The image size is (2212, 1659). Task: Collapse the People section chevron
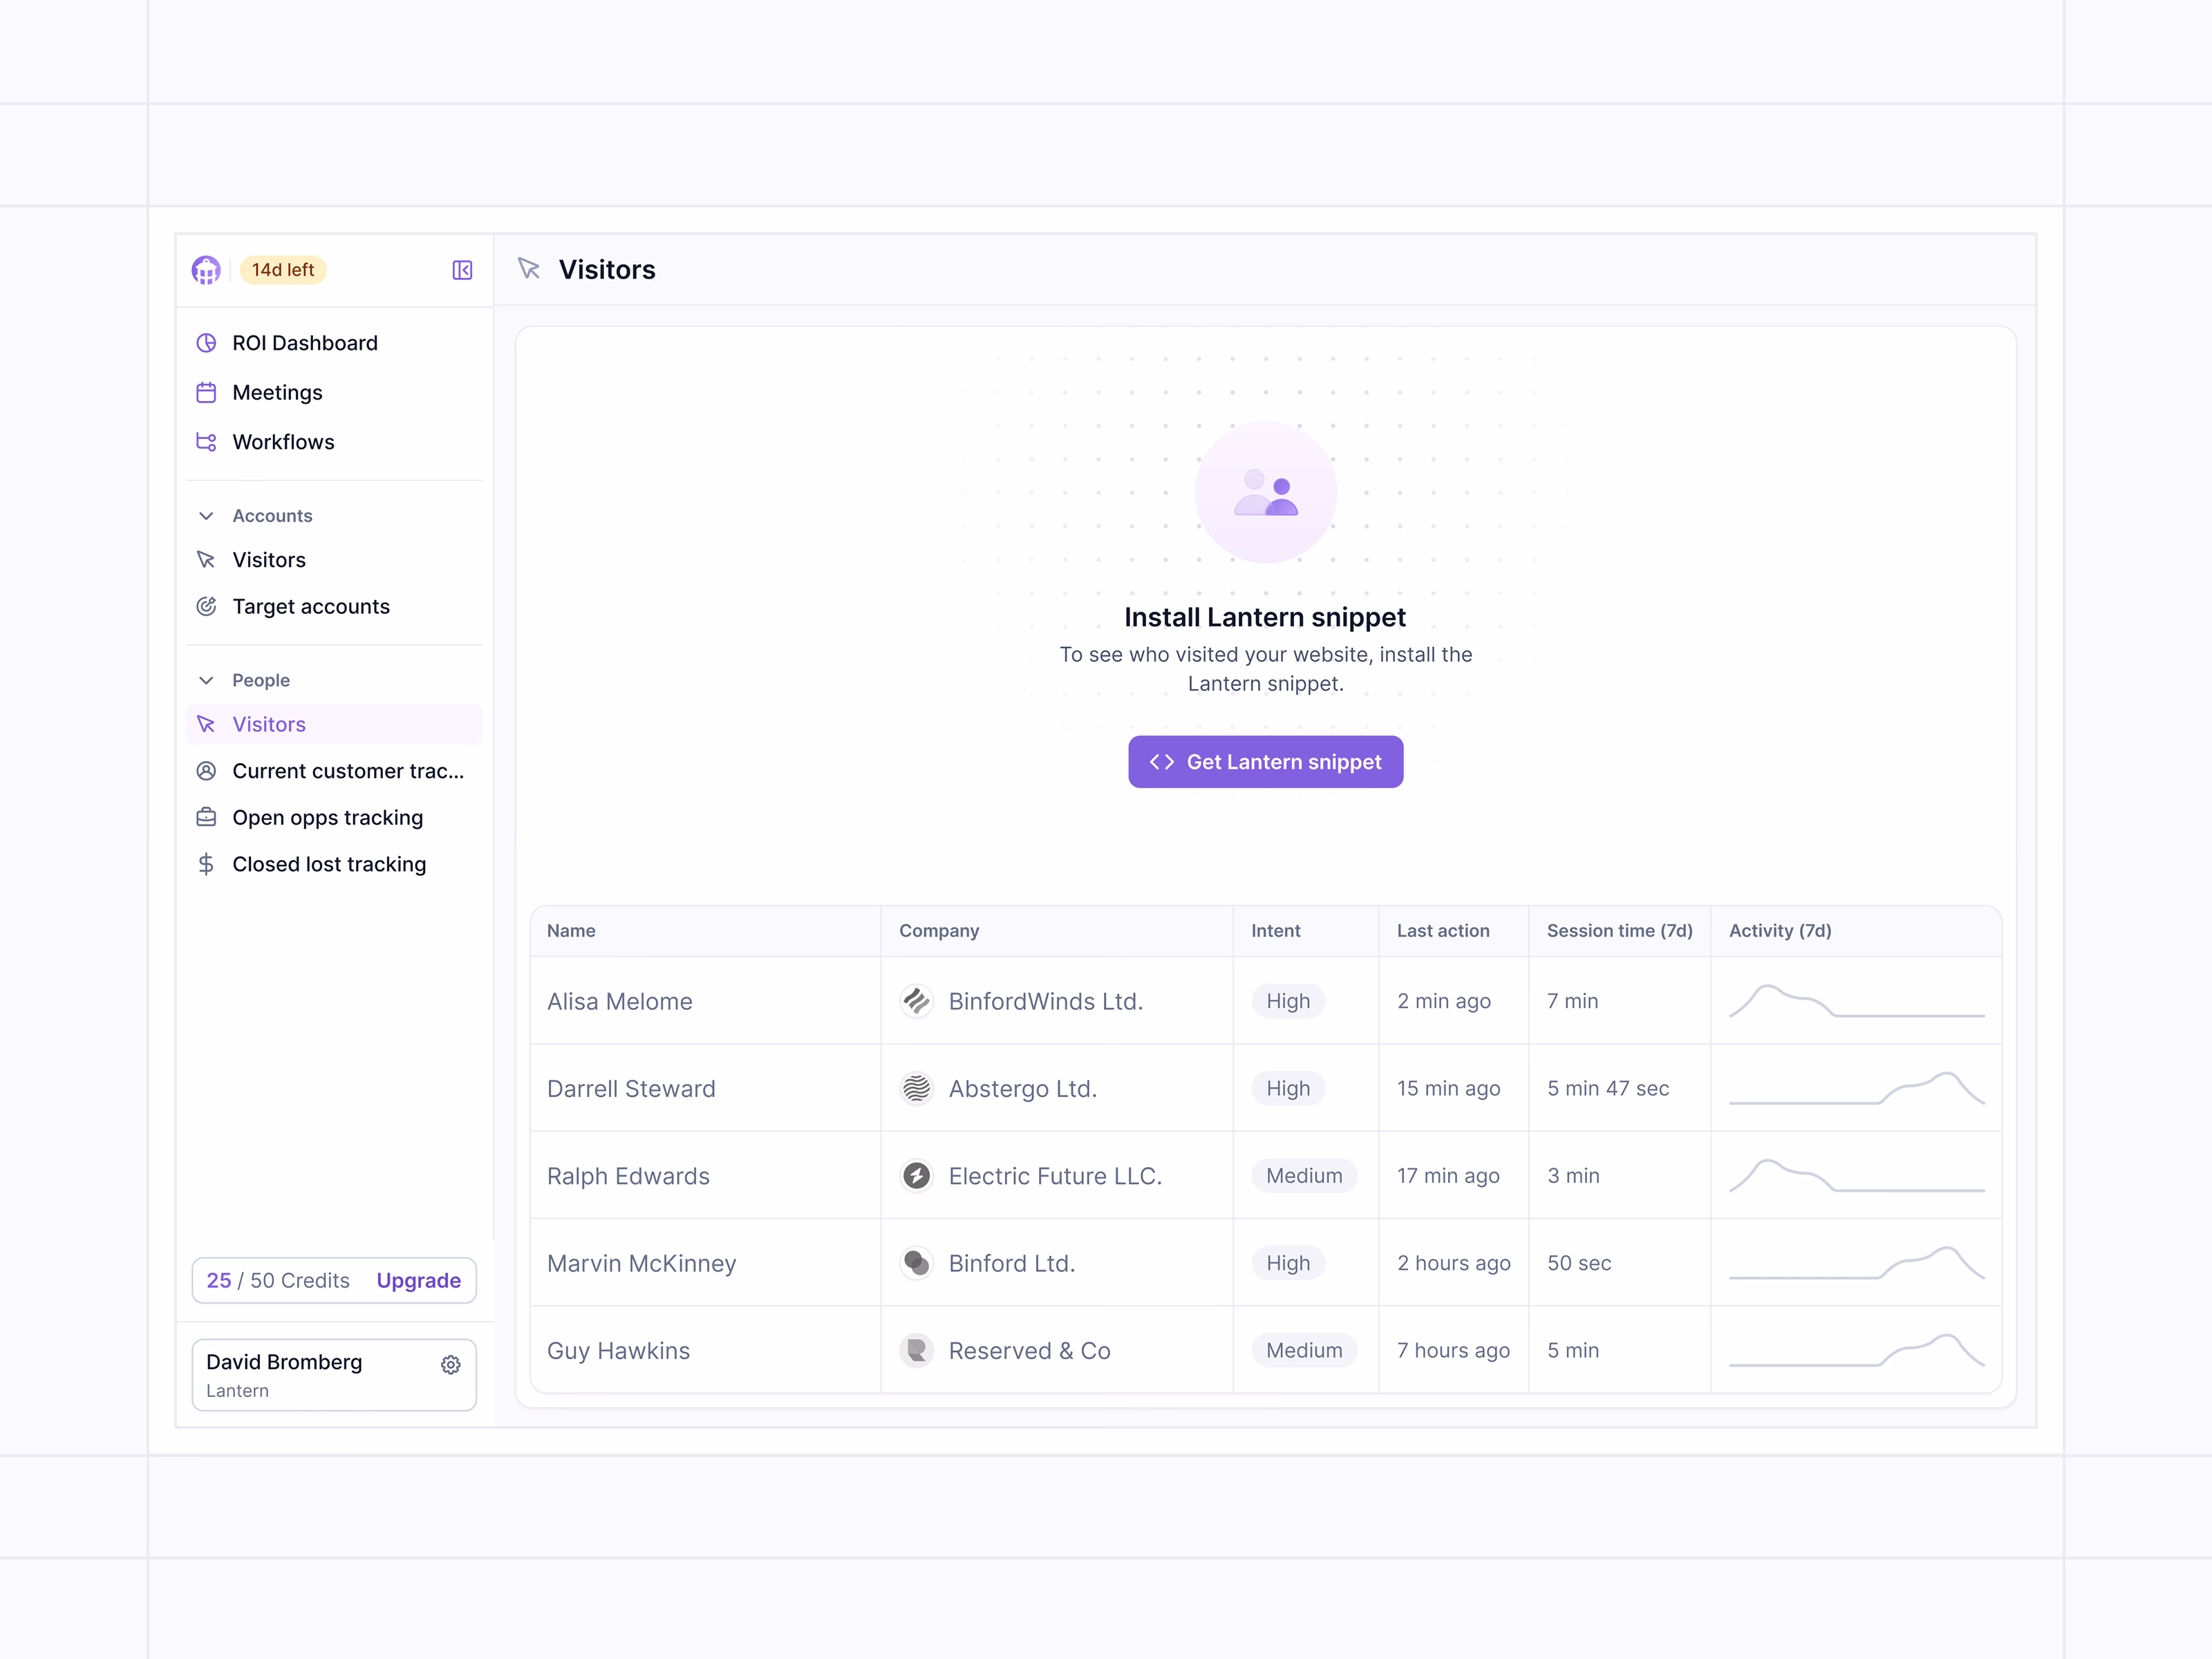[206, 680]
